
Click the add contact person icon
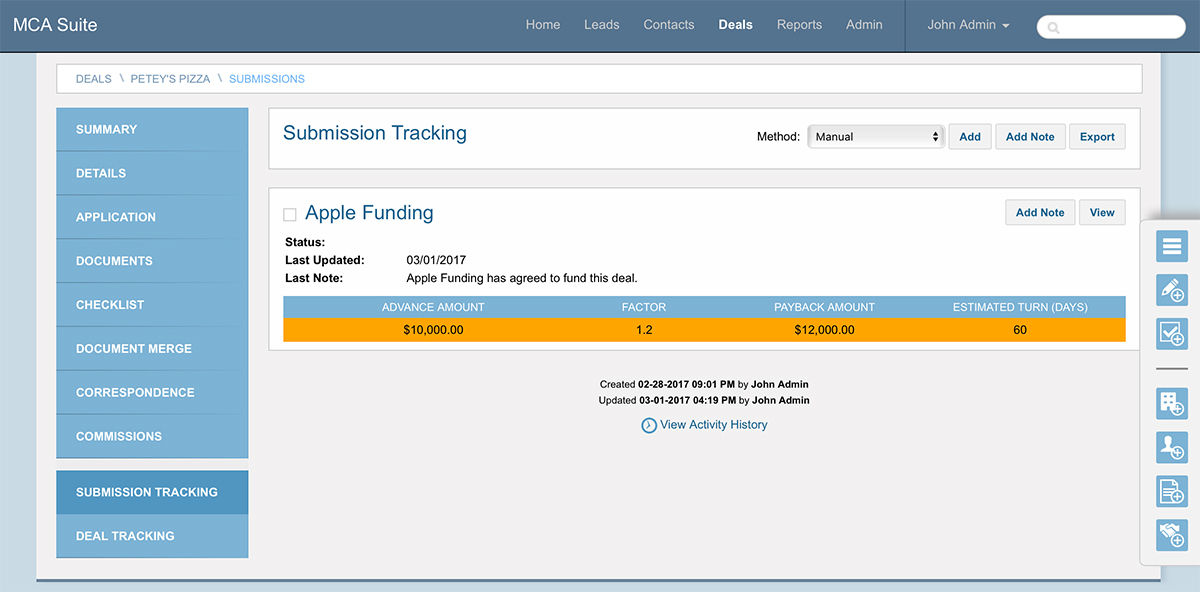pyautogui.click(x=1171, y=447)
